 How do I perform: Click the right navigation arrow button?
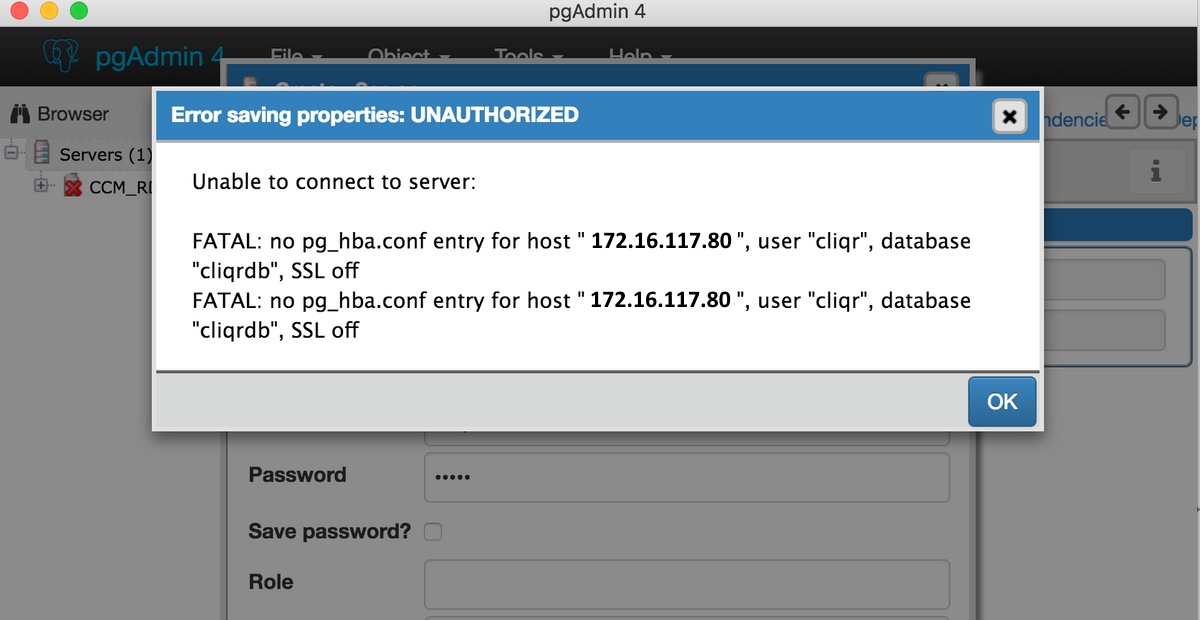(x=1162, y=112)
